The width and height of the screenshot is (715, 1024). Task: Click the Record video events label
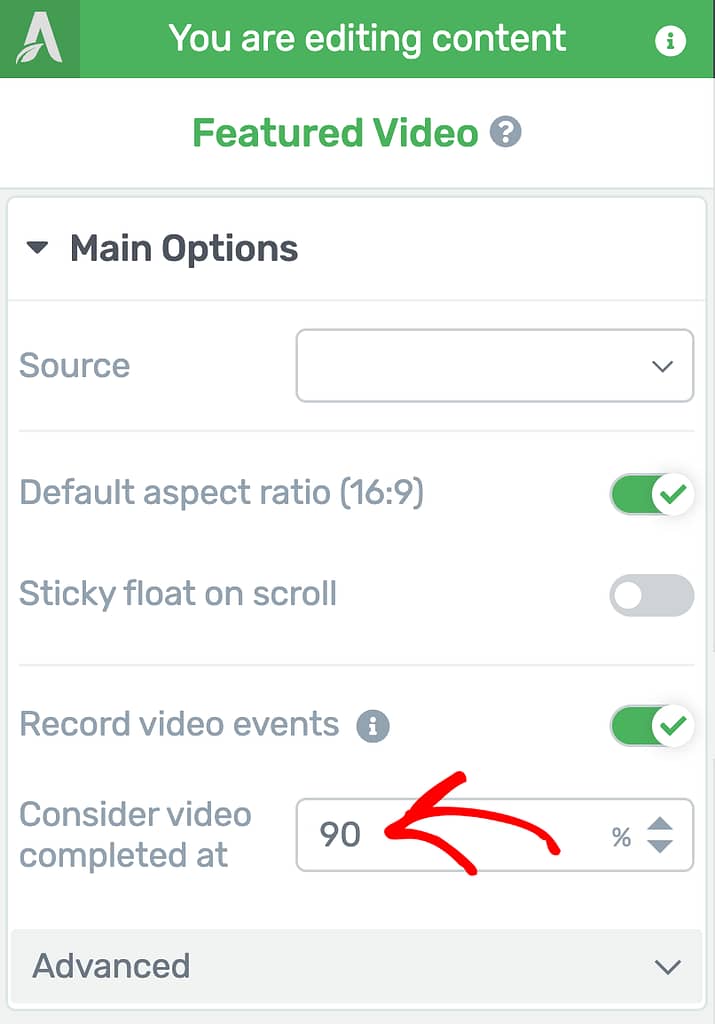[x=179, y=724]
